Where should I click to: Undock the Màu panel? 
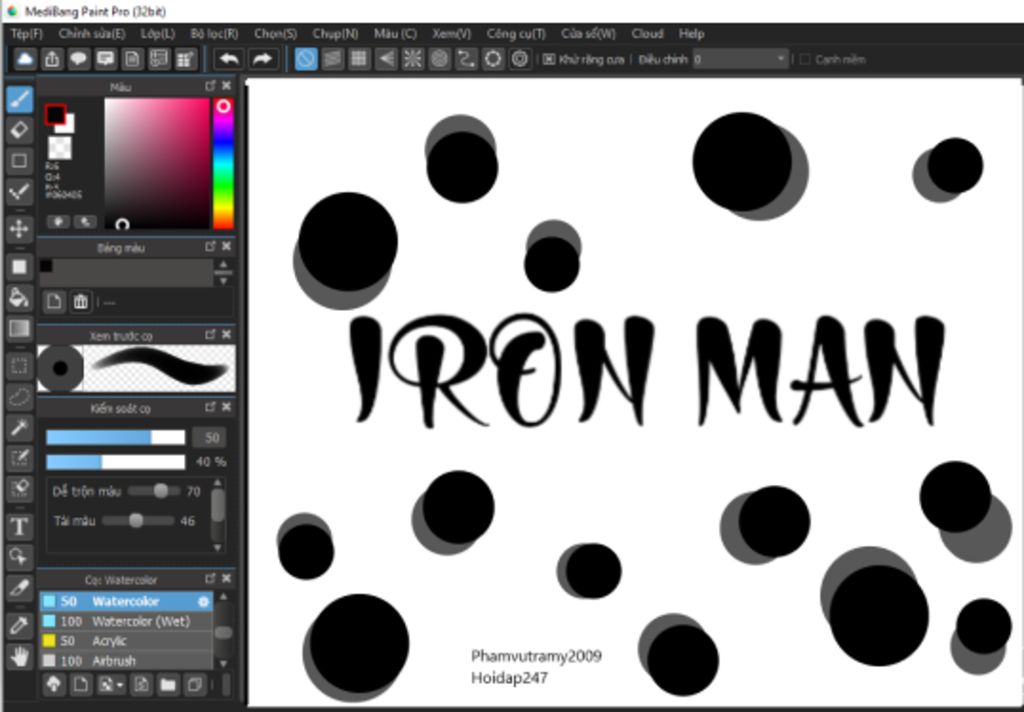click(x=210, y=86)
